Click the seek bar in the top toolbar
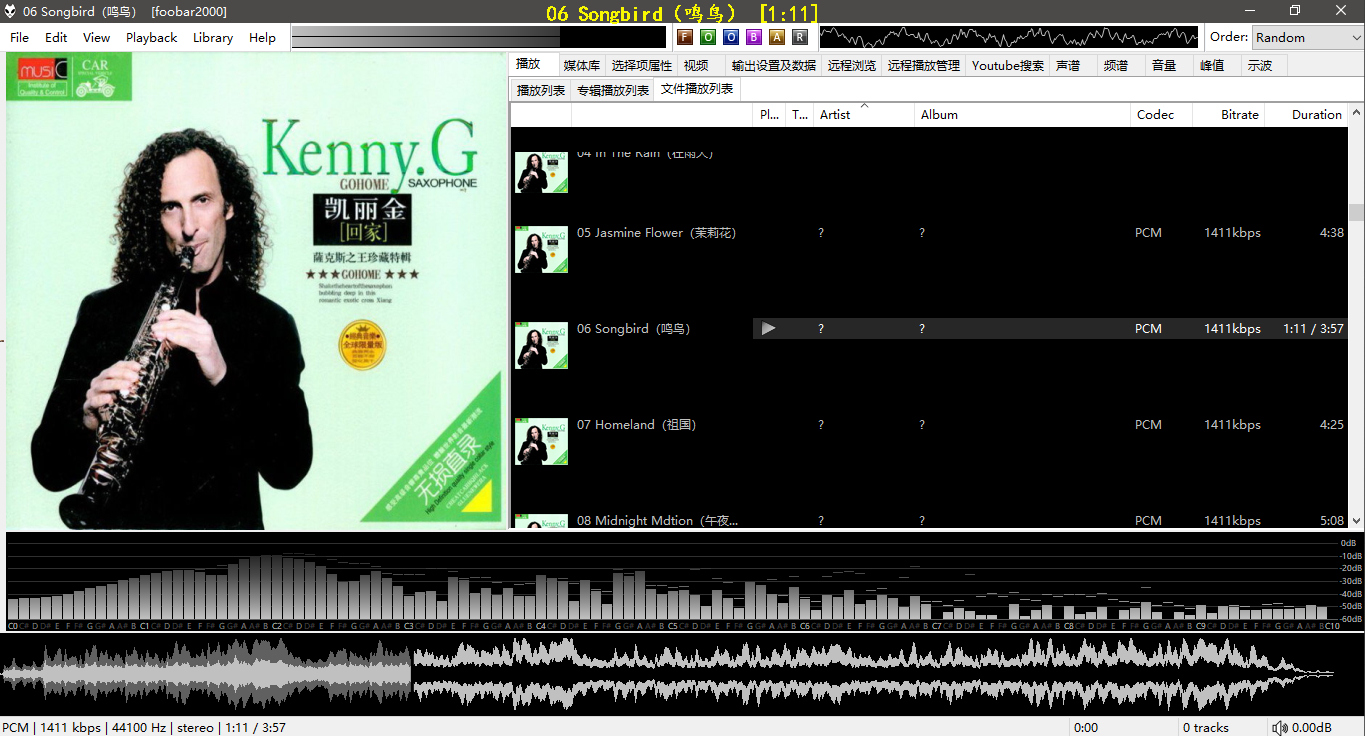The image size is (1365, 736). pos(479,37)
